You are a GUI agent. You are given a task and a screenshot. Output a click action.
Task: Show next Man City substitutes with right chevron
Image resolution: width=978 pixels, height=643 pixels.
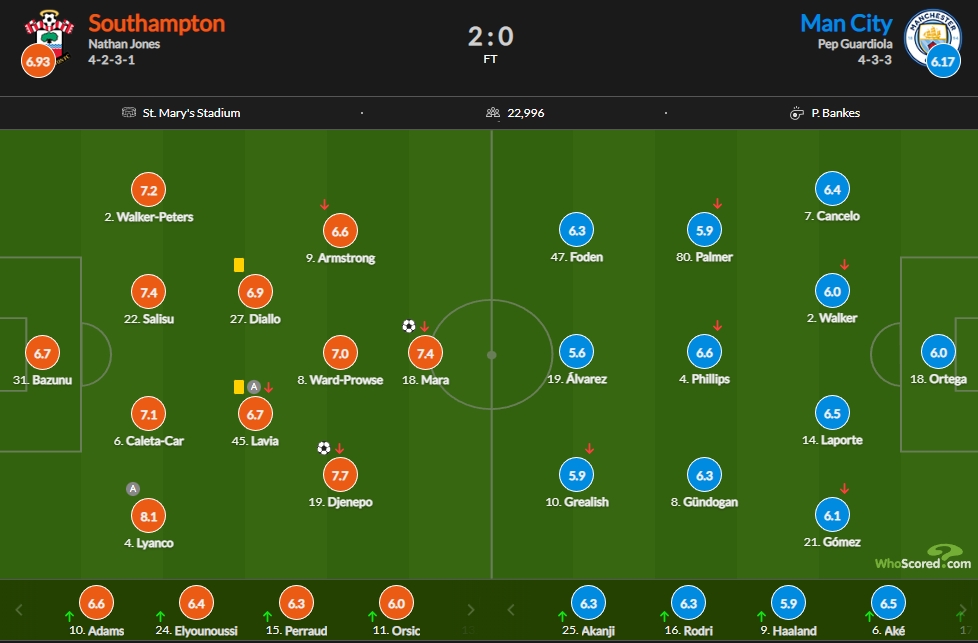[963, 609]
